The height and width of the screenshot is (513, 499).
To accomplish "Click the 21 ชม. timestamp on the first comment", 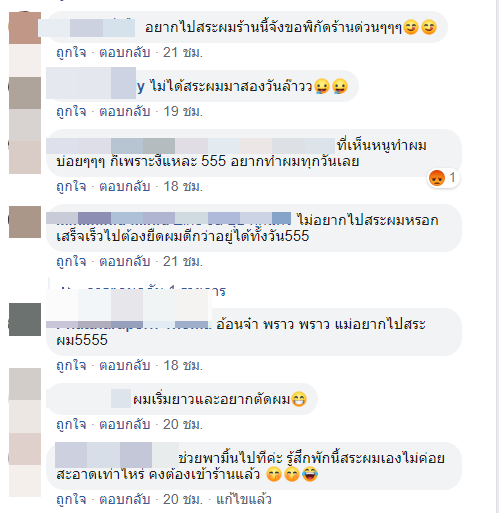I will [x=183, y=53].
